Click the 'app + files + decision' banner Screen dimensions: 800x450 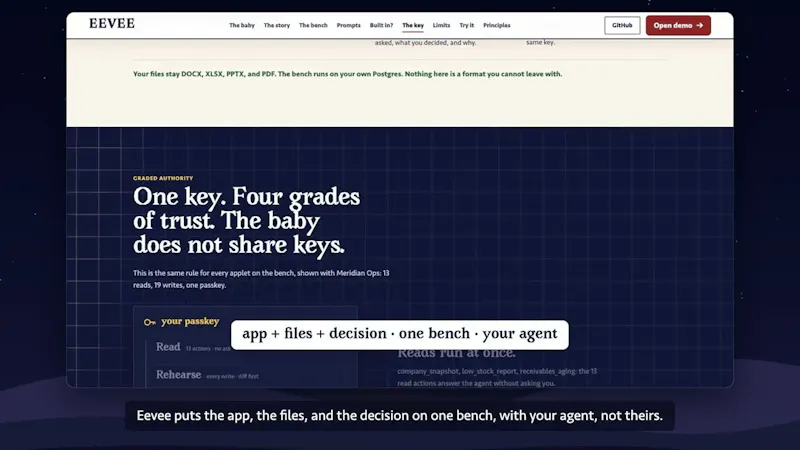[399, 335]
